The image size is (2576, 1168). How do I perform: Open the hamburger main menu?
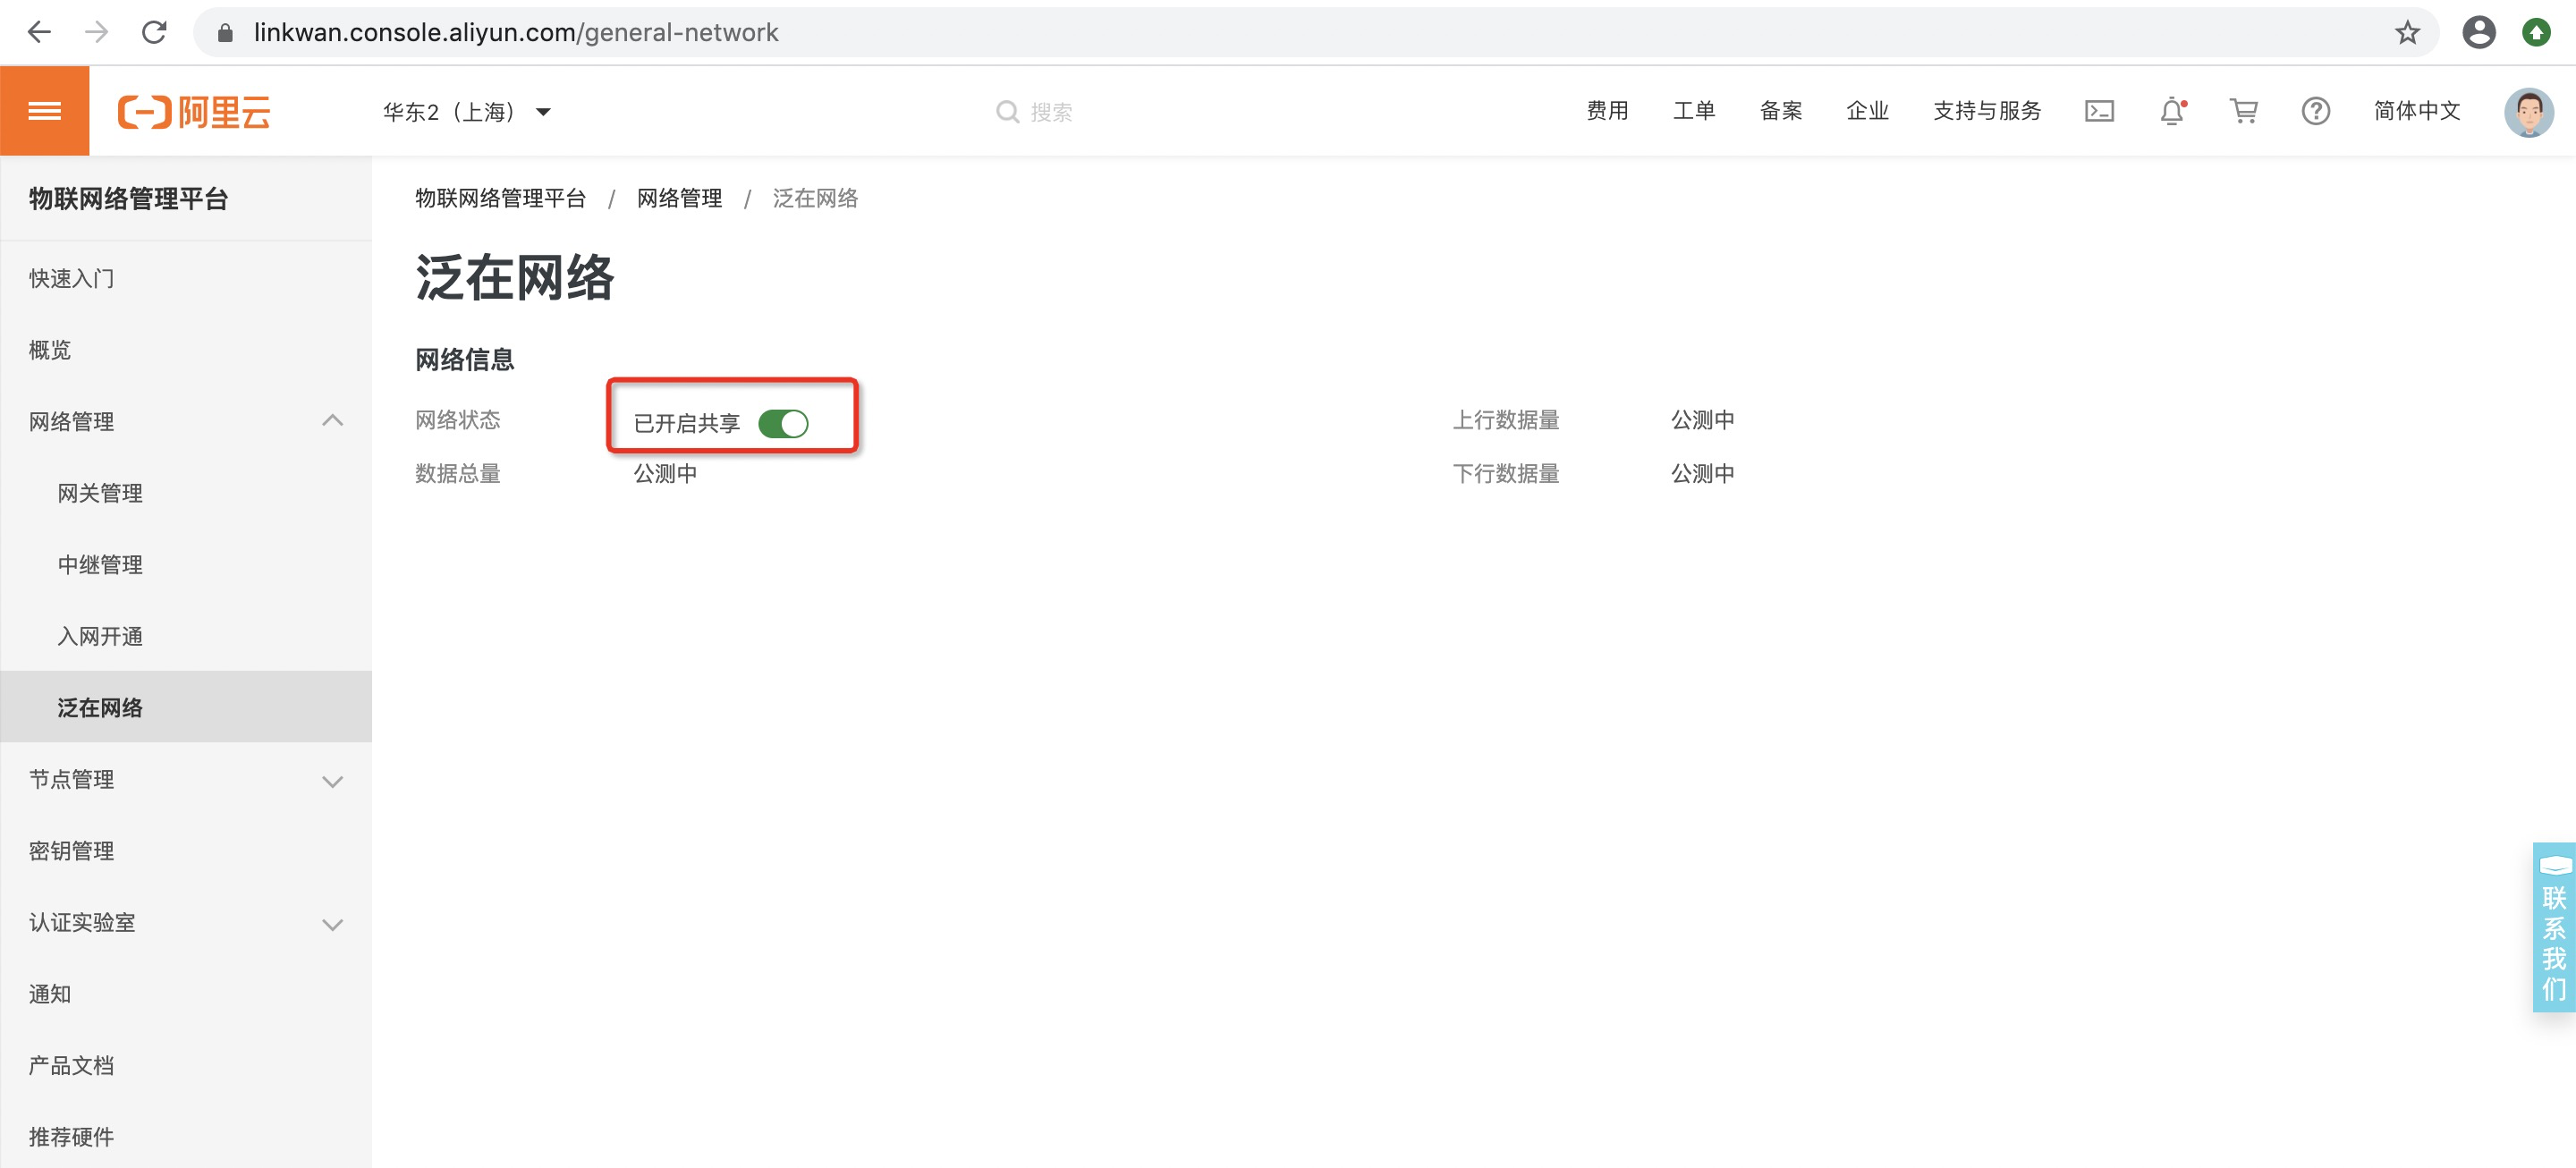pos(44,111)
